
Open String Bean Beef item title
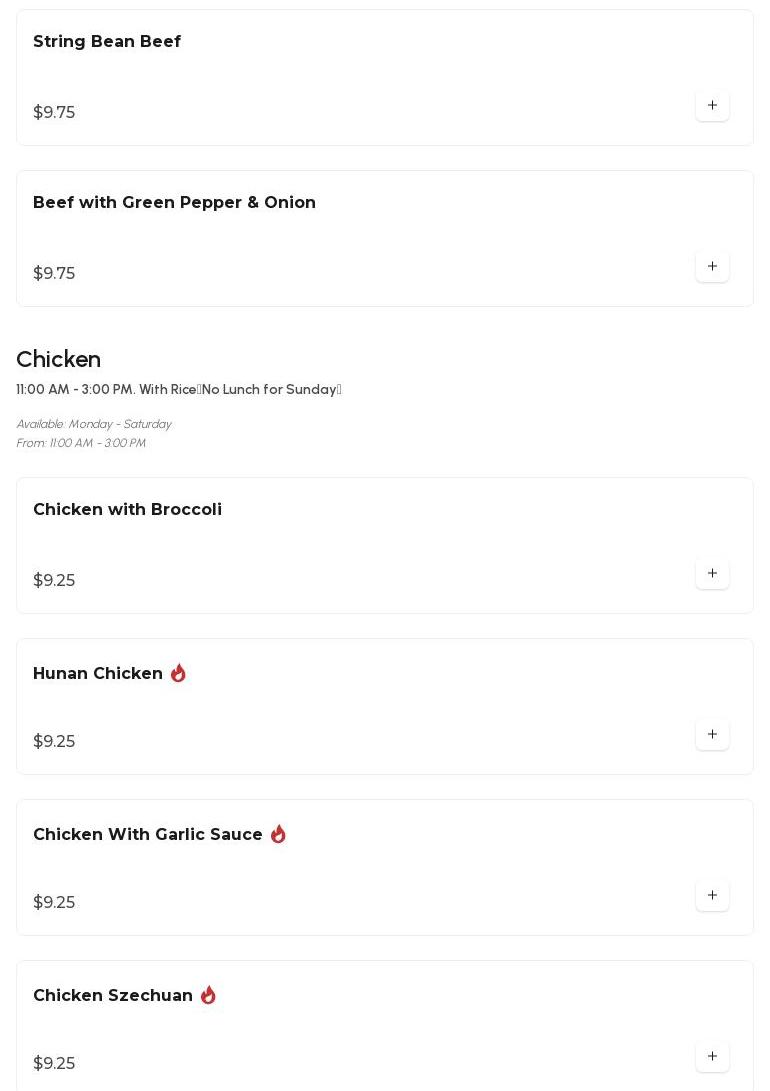pyautogui.click(x=107, y=42)
